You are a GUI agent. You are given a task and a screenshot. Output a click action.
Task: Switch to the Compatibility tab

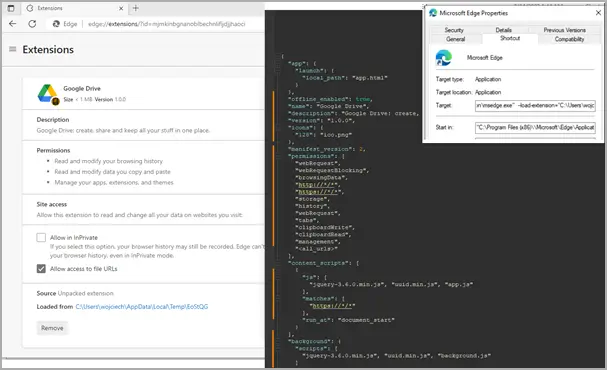pos(569,39)
